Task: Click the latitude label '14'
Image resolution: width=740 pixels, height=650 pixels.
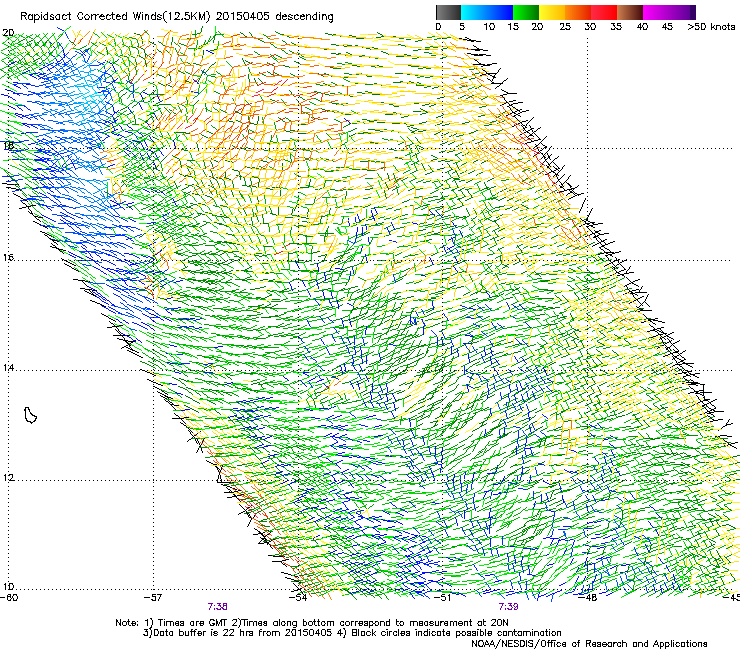Action: click(8, 367)
